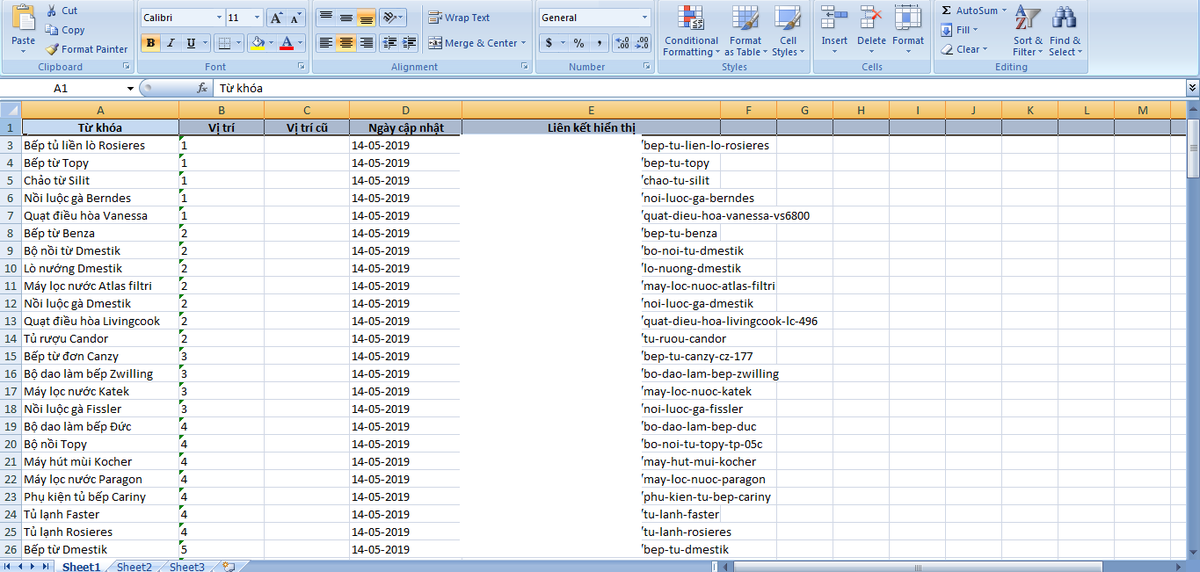Open Format as Table gallery
Screen dimensions: 1200x572
click(744, 31)
